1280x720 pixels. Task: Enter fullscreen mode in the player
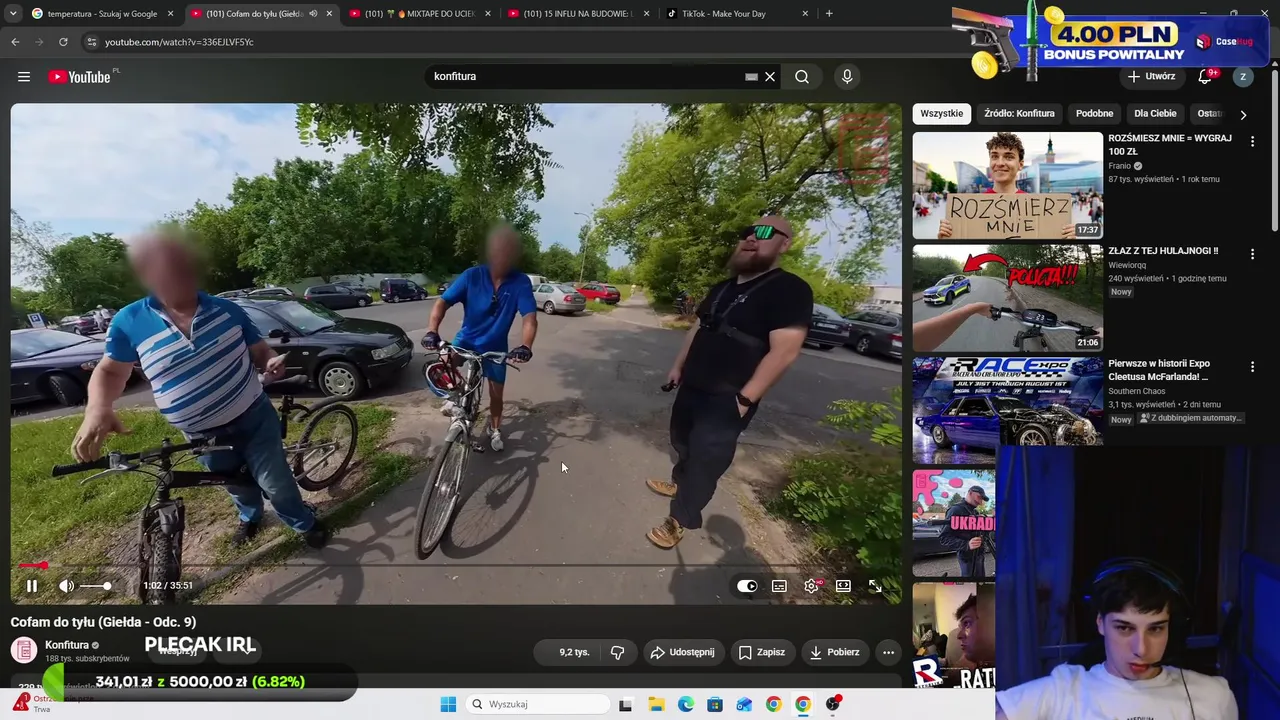875,586
